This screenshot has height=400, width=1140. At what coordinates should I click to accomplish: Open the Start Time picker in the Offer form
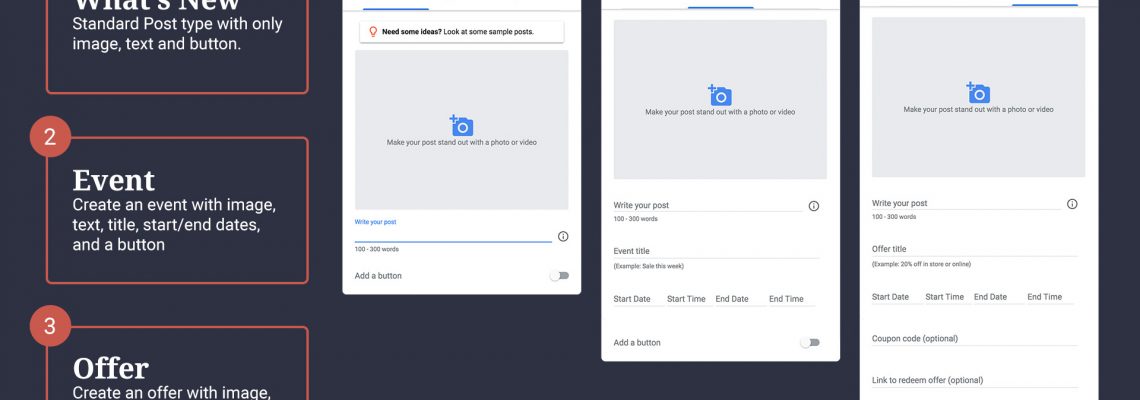click(x=944, y=297)
